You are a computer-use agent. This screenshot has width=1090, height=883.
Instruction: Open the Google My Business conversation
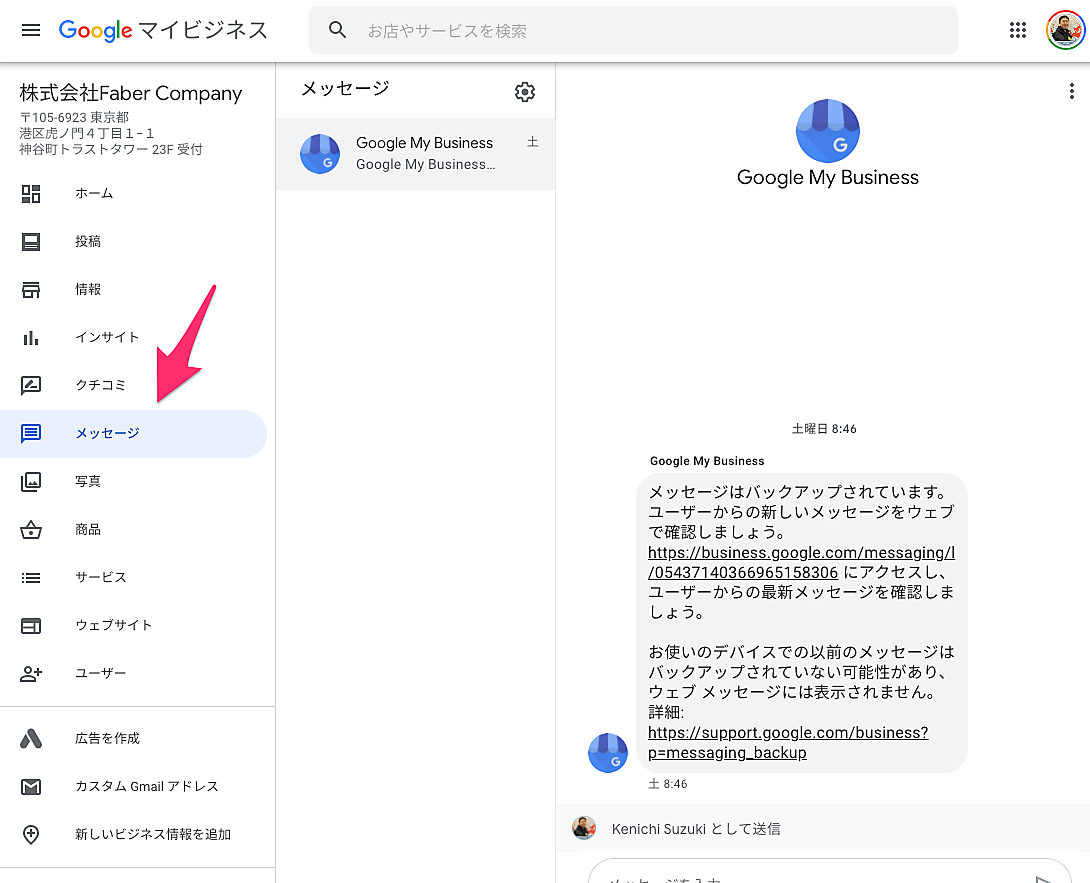pyautogui.click(x=416, y=154)
